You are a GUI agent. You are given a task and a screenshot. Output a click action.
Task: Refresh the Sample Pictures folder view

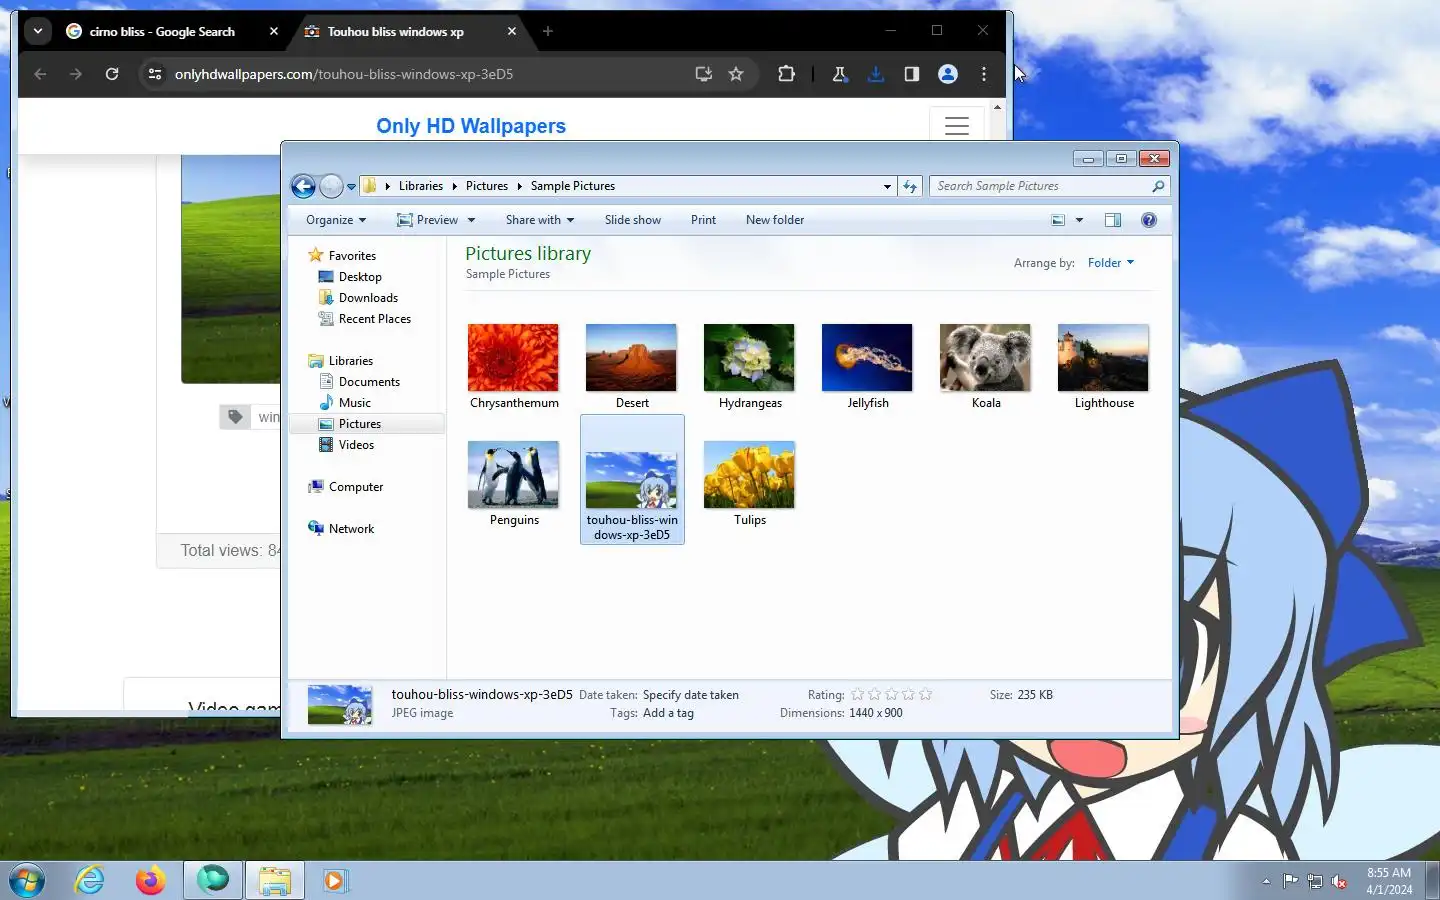tap(910, 186)
